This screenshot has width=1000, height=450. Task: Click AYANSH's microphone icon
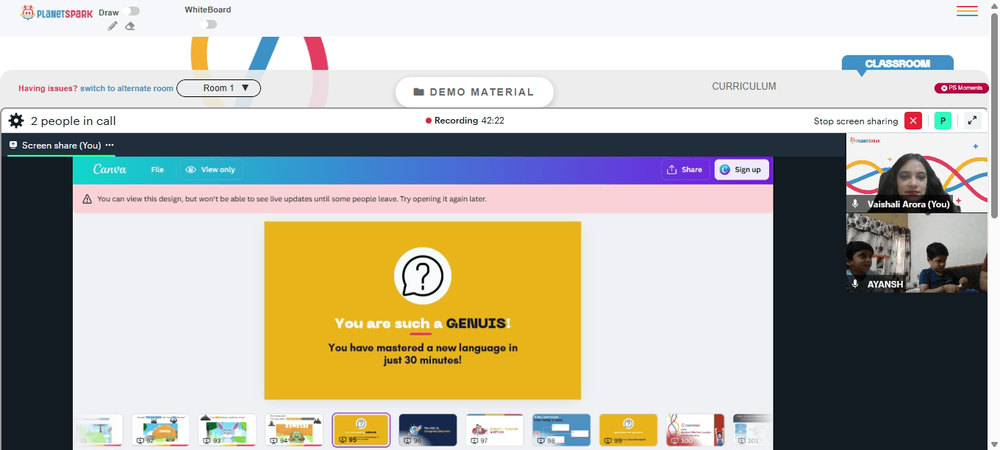point(855,284)
